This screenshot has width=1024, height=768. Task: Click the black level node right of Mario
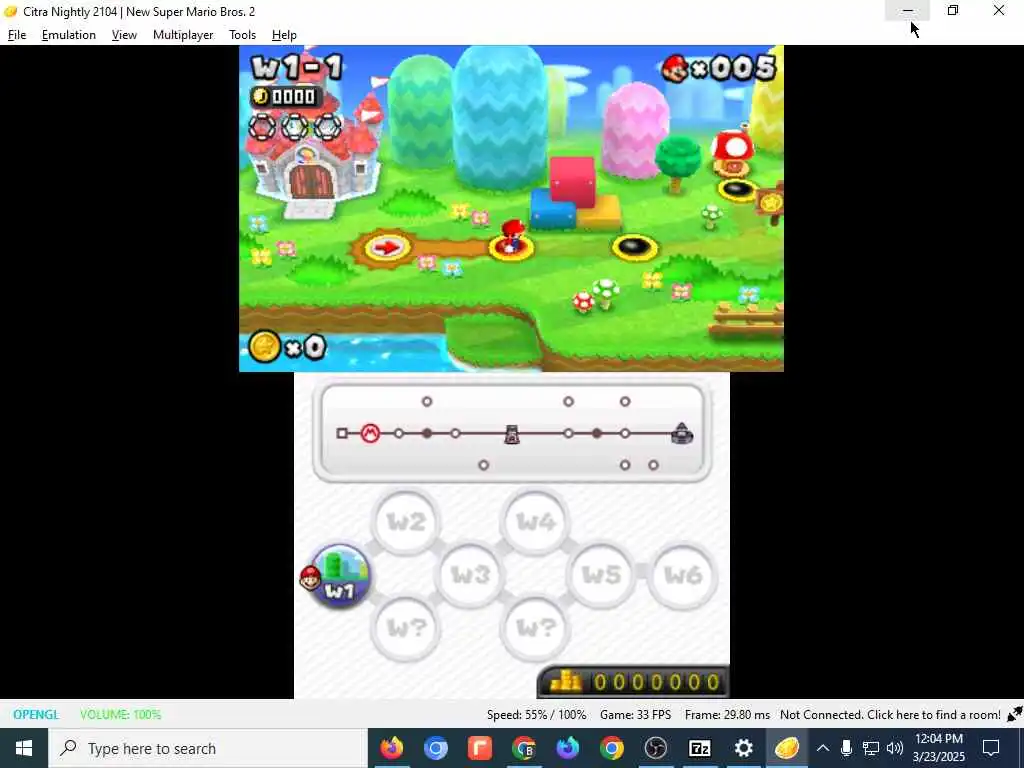[634, 248]
